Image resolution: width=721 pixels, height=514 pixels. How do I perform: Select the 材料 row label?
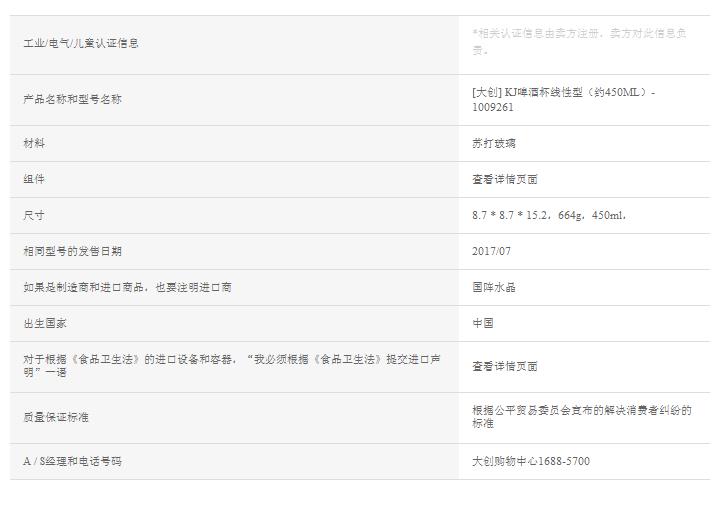click(34, 143)
